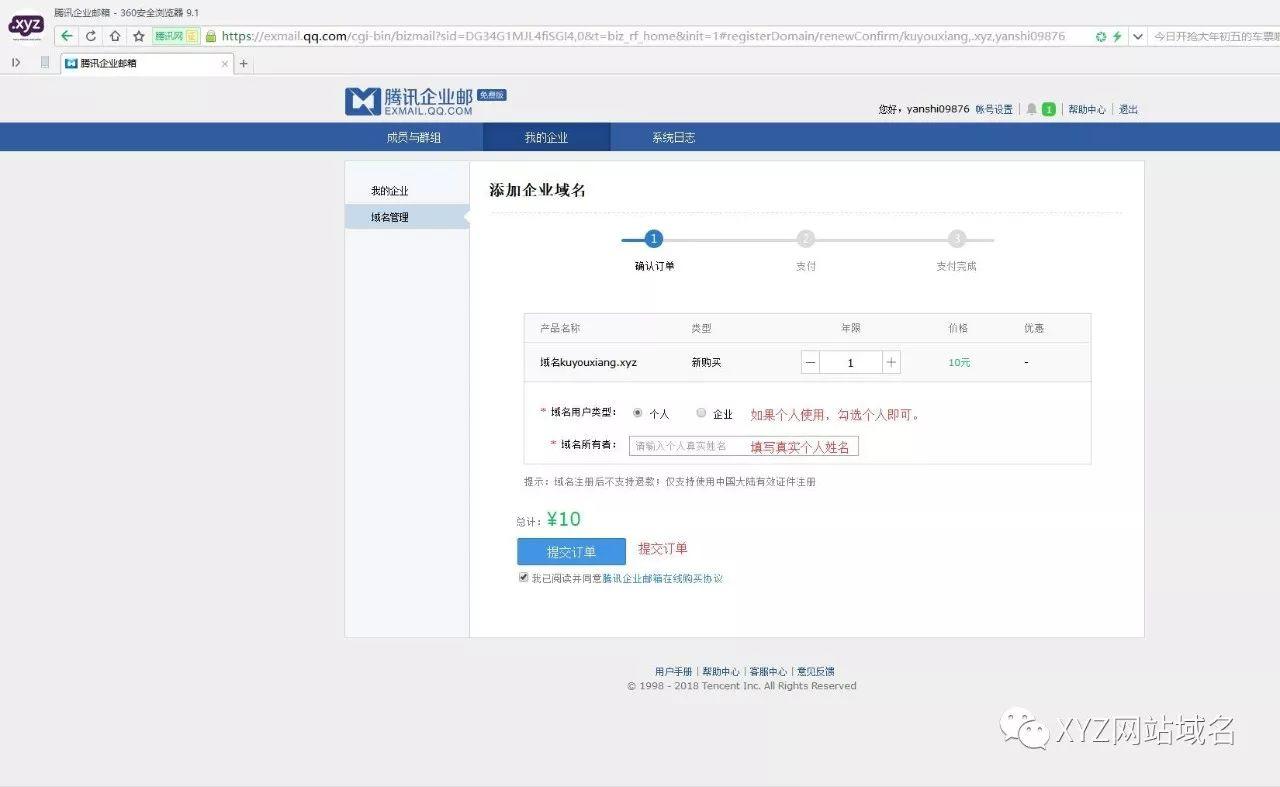Viewport: 1280px width, 787px height.
Task: Click step 2 支付 on the progress bar
Action: click(x=806, y=239)
